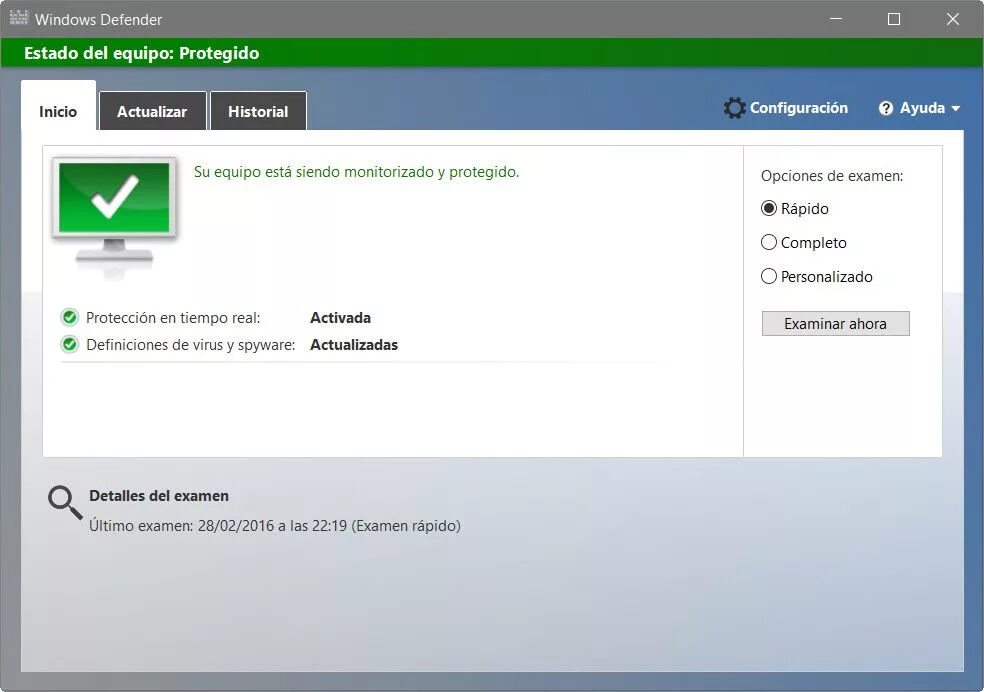Click the Windows Defender title bar icon
The height and width of the screenshot is (692, 984).
click(x=19, y=18)
